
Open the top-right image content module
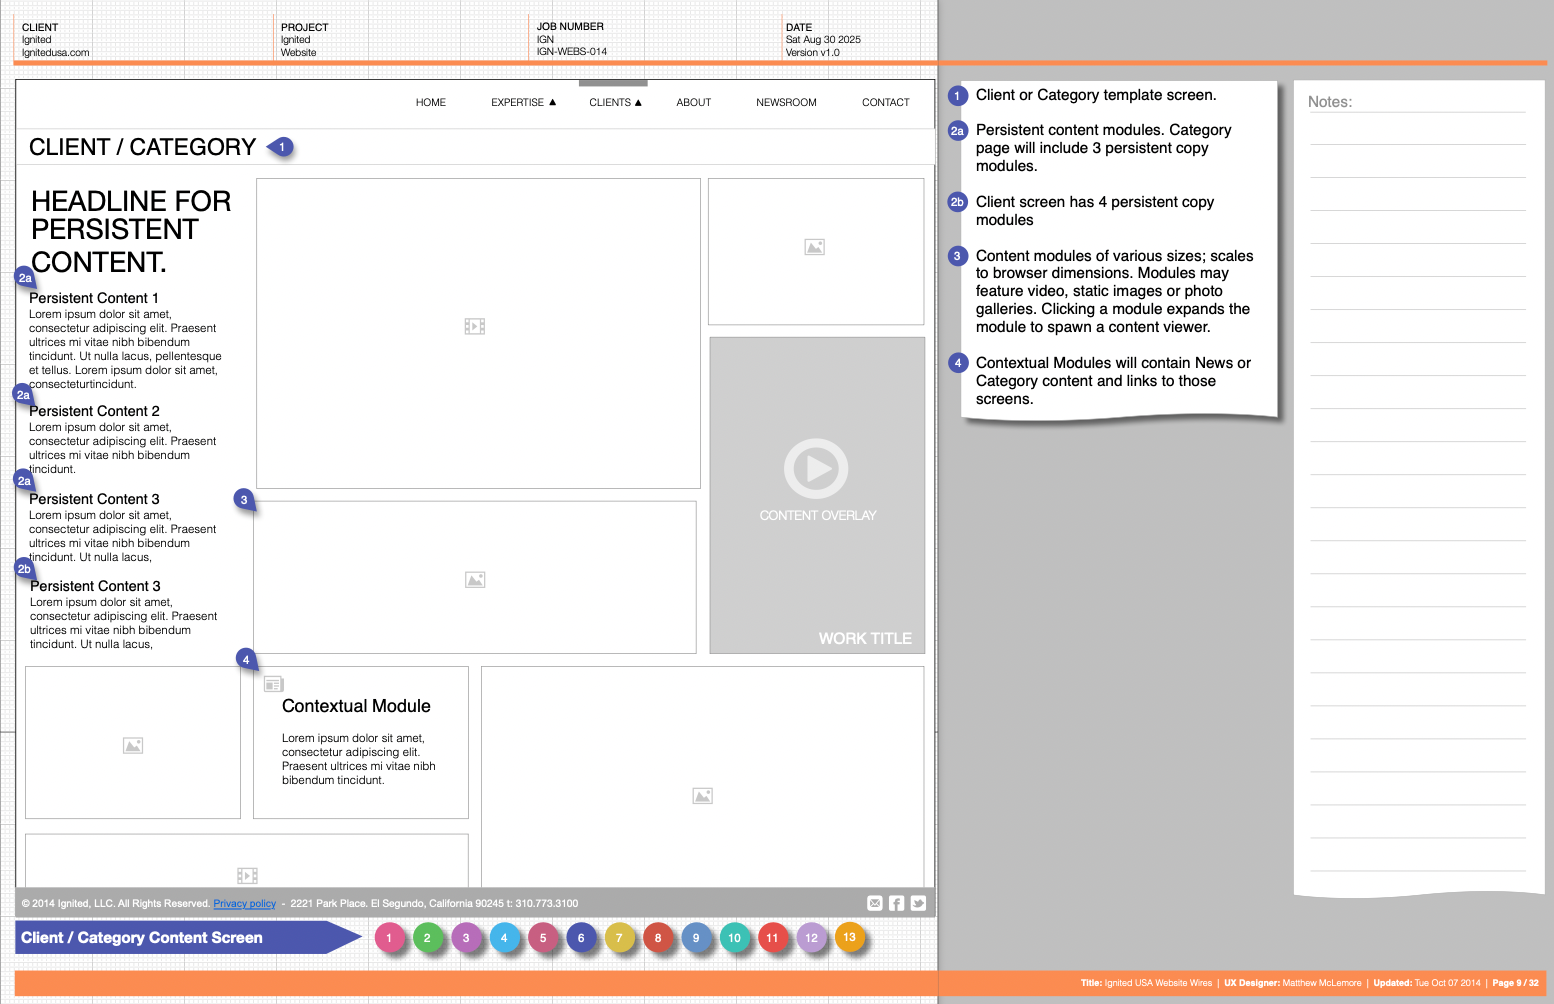coord(816,251)
